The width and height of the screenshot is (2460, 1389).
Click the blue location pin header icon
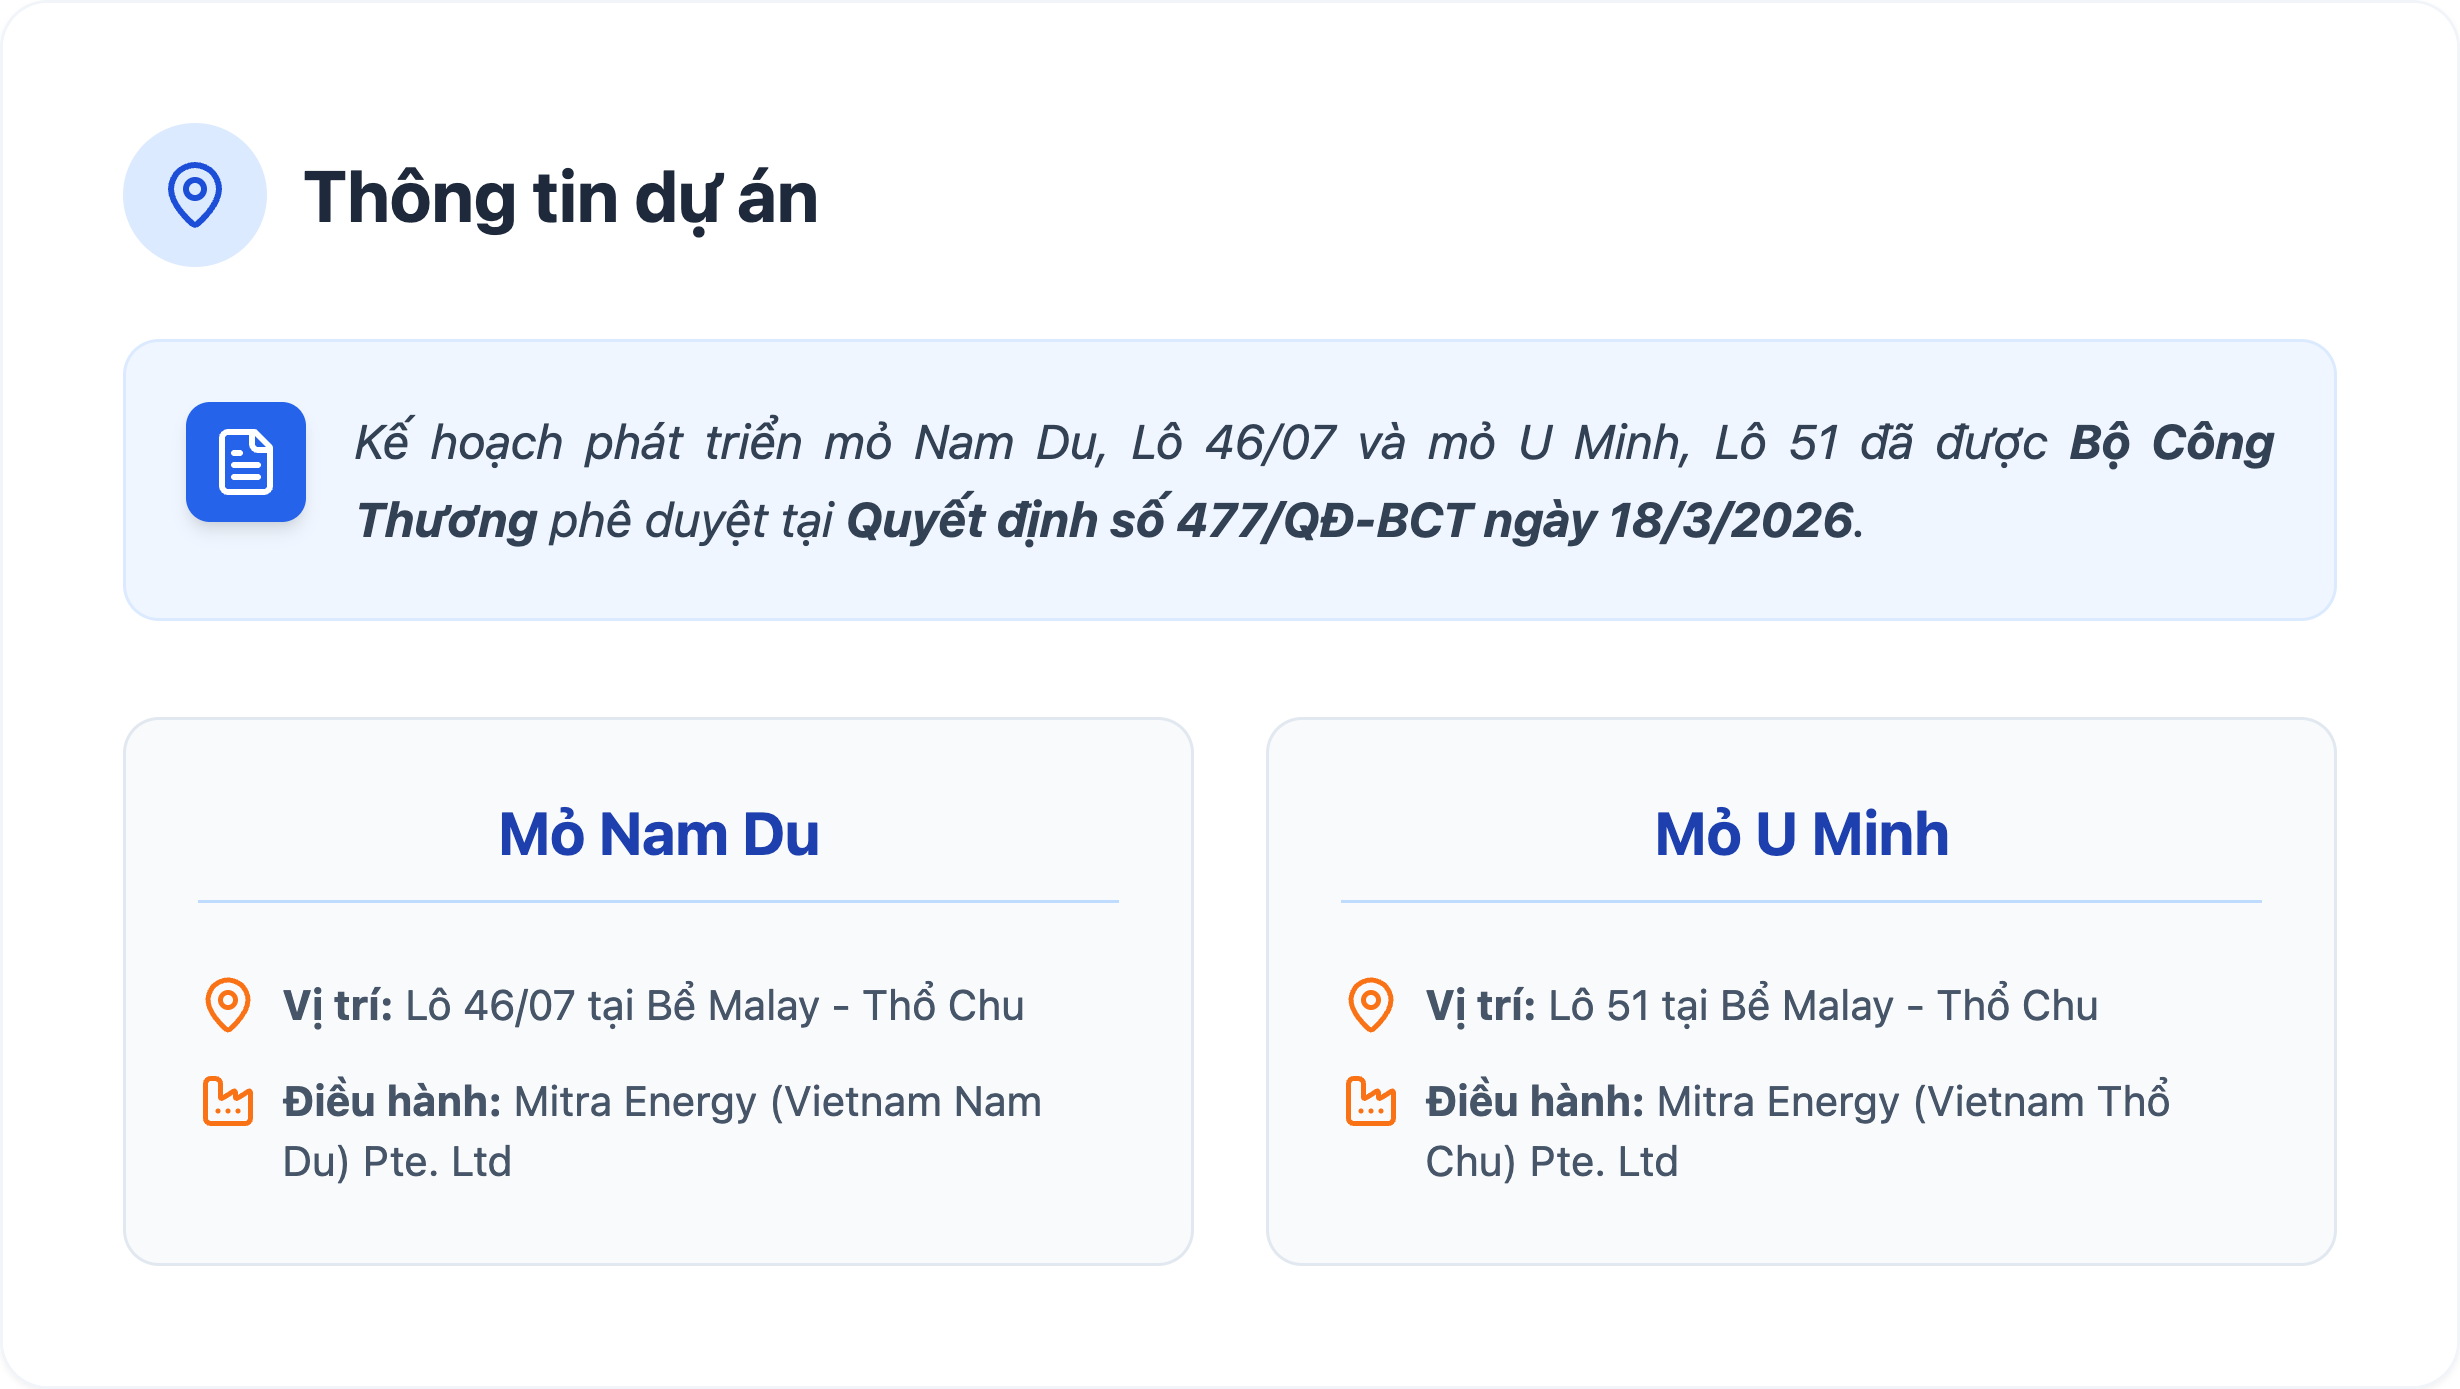pyautogui.click(x=195, y=194)
